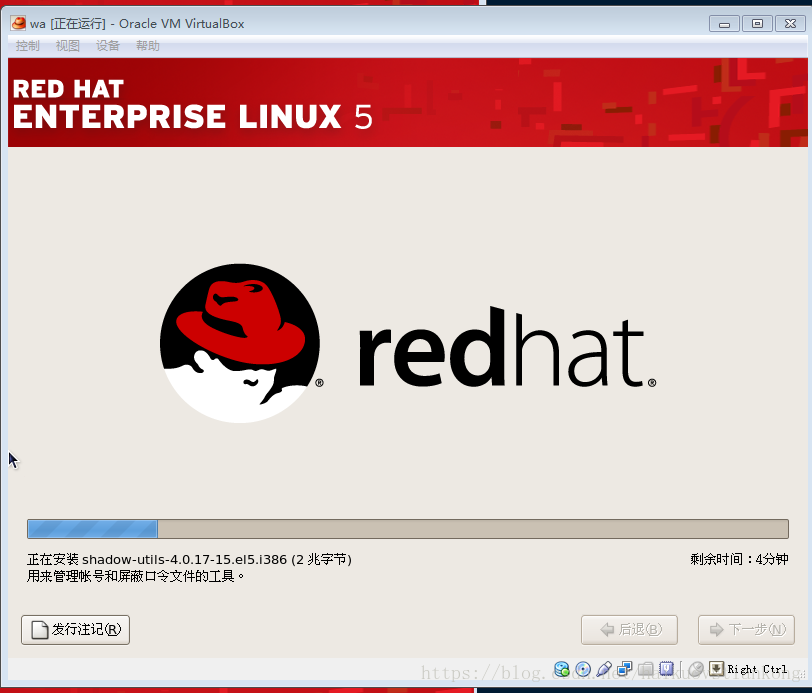Click the keyboard capture host key icon

coord(716,669)
